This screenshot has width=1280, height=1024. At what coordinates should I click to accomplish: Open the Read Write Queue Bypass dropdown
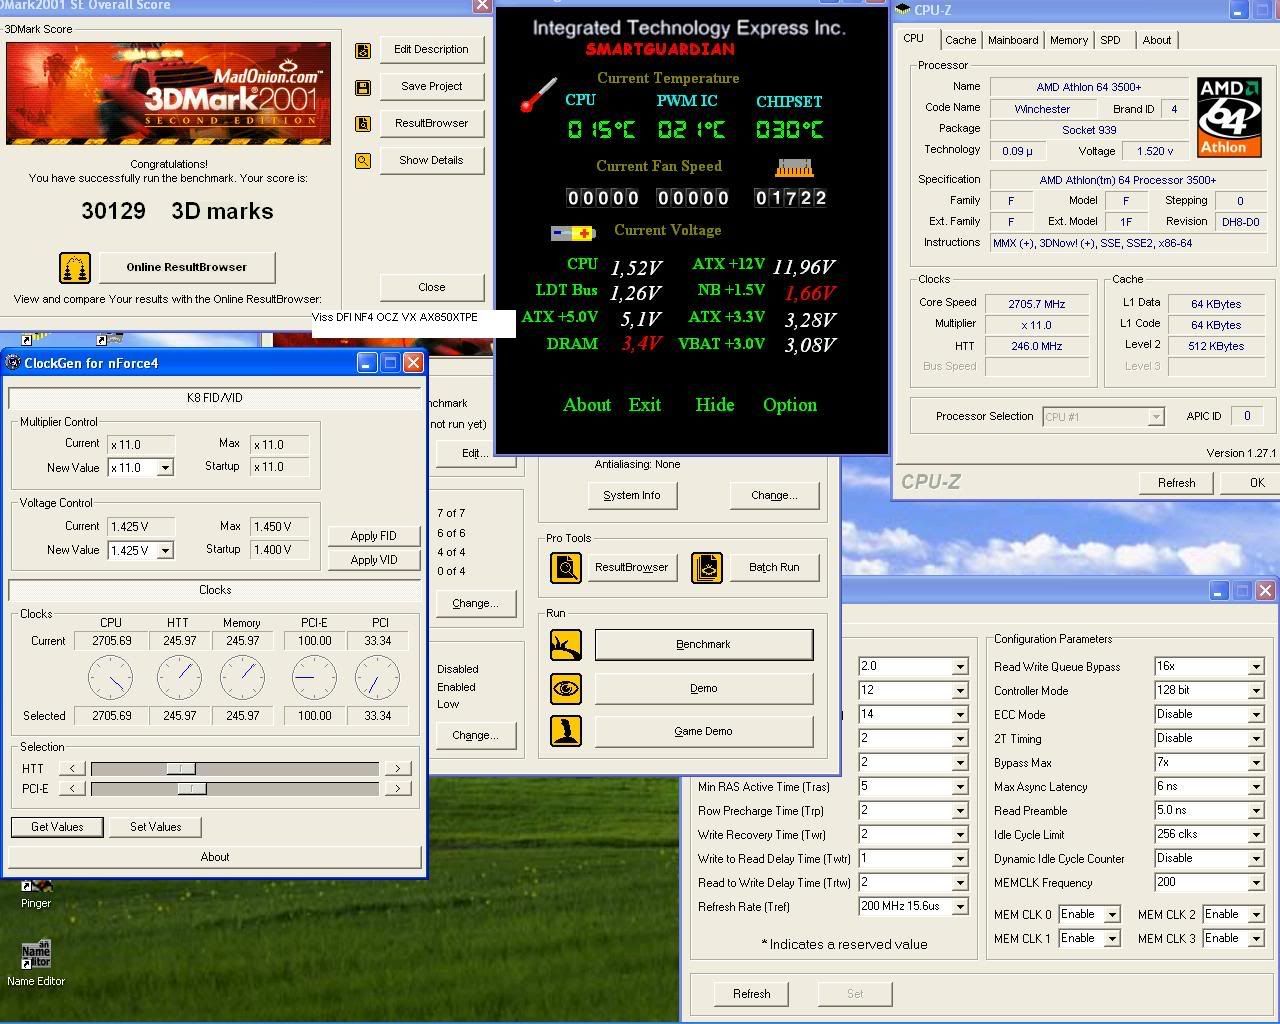(x=1256, y=667)
